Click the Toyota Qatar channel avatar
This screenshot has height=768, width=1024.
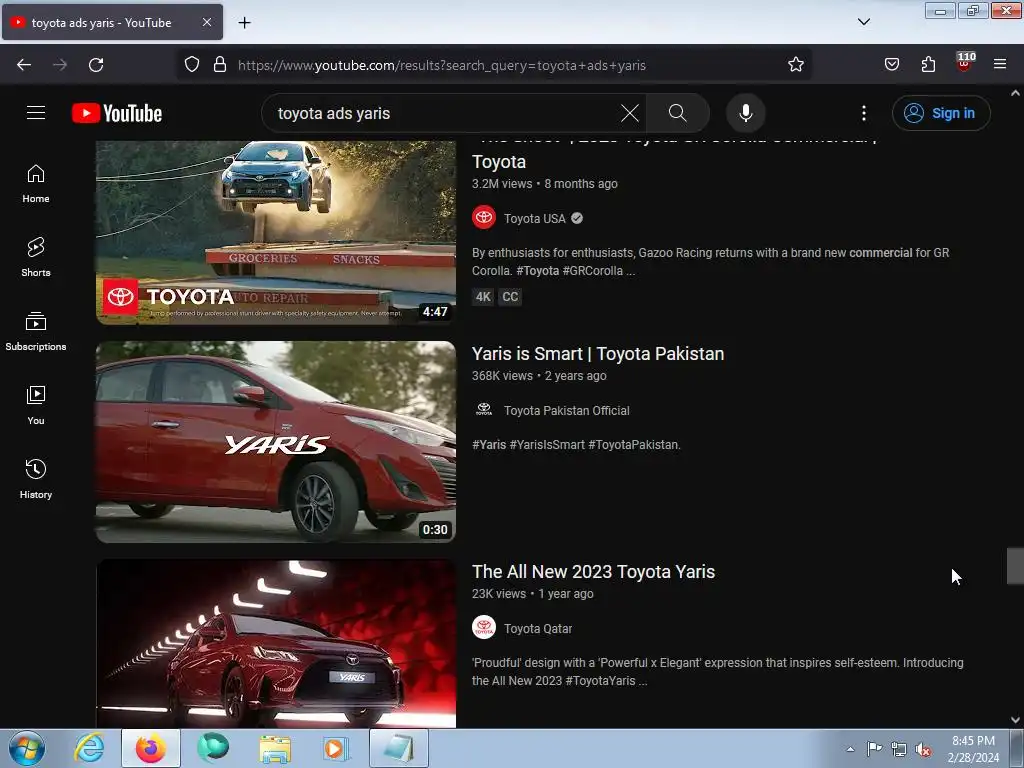coord(484,628)
